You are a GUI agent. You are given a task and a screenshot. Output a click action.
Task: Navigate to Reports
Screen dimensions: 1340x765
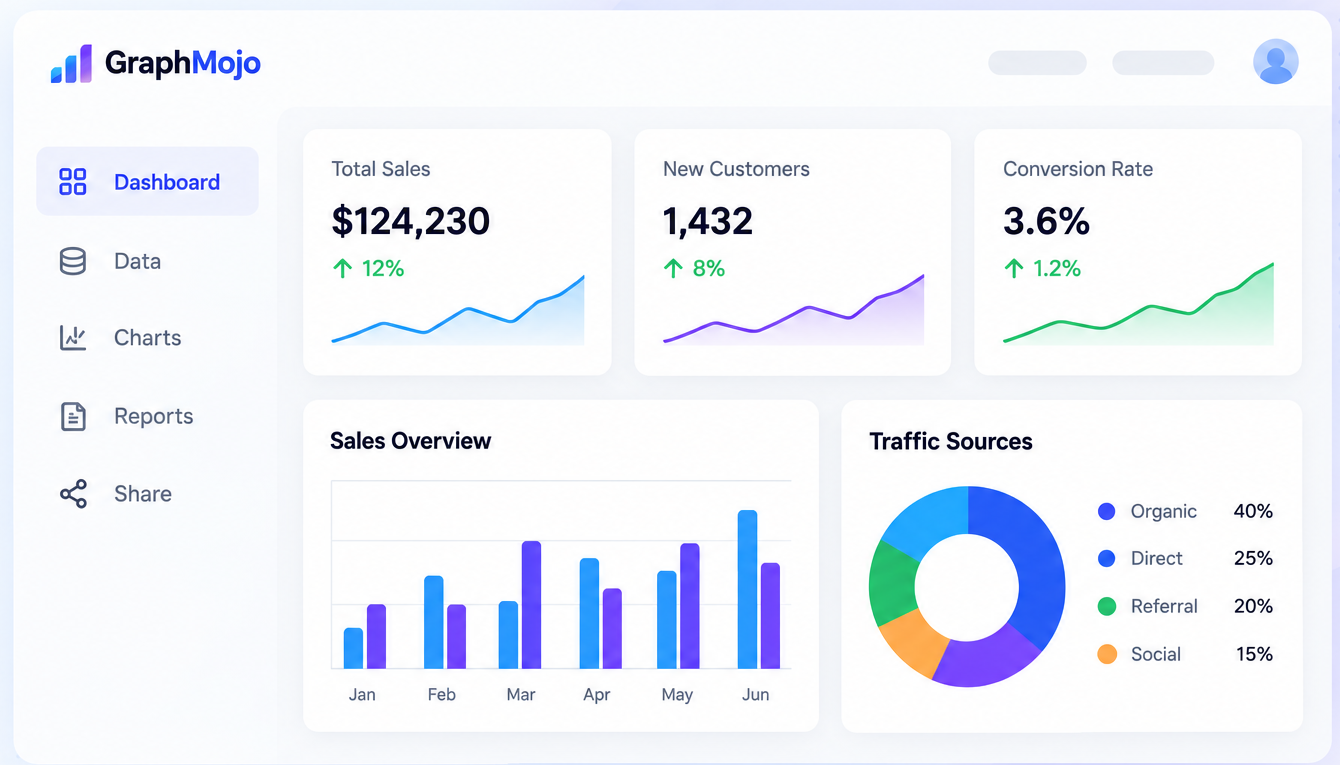(153, 416)
